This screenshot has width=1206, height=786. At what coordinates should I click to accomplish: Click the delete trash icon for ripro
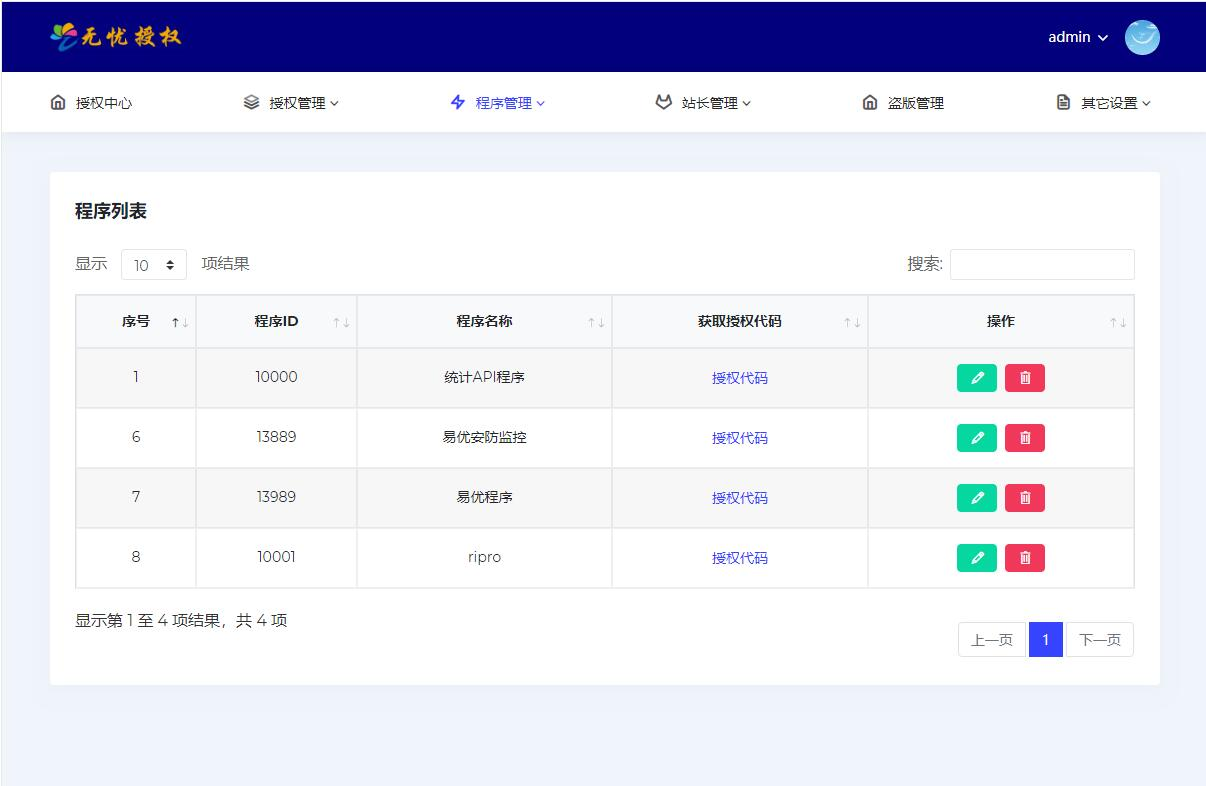pyautogui.click(x=1024, y=557)
